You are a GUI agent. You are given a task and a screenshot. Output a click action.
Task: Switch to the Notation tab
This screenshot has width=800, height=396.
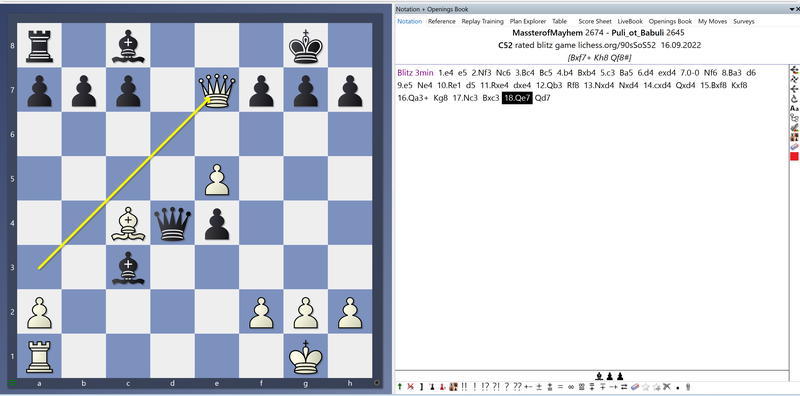point(410,21)
